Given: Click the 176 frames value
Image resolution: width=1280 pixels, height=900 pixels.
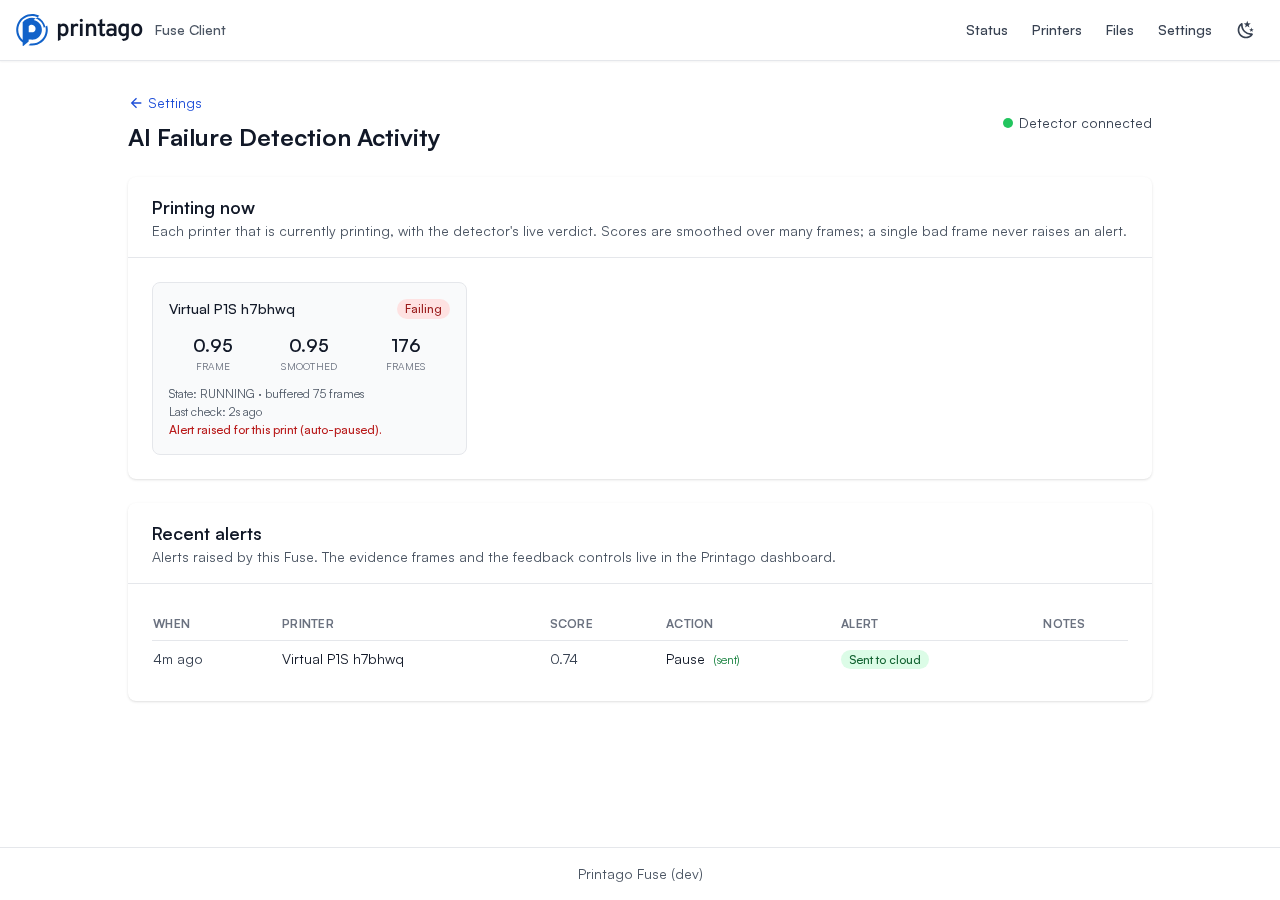Looking at the screenshot, I should (x=406, y=346).
